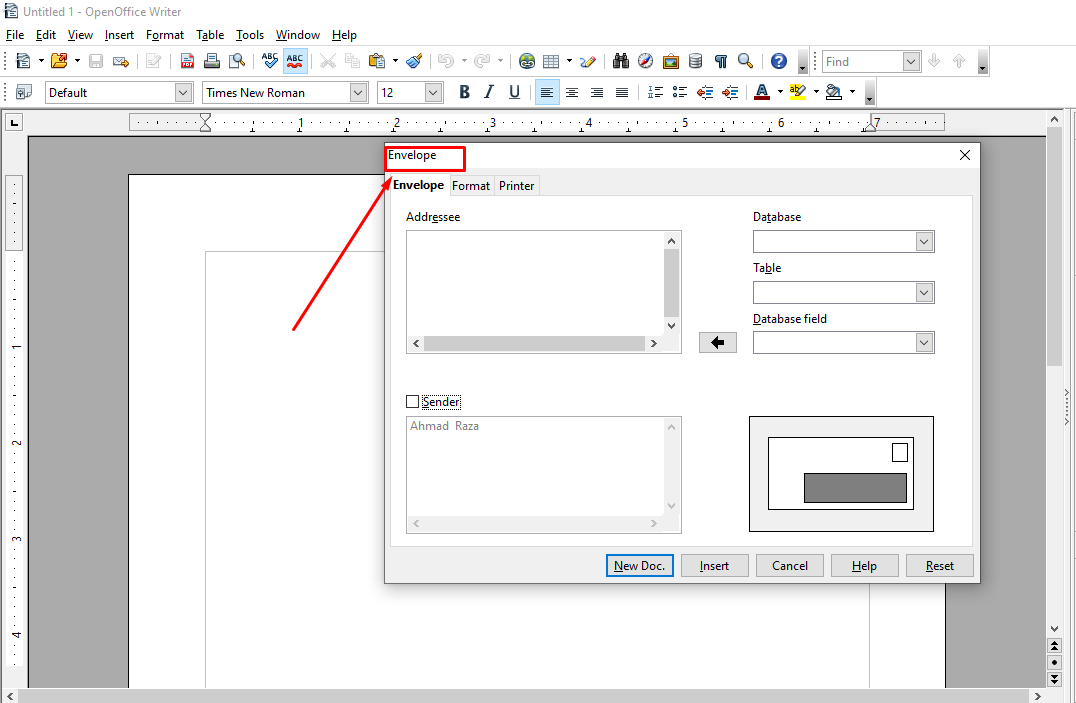Expand the Table dropdown in Envelope dialog
This screenshot has height=703, width=1076.
(x=924, y=292)
